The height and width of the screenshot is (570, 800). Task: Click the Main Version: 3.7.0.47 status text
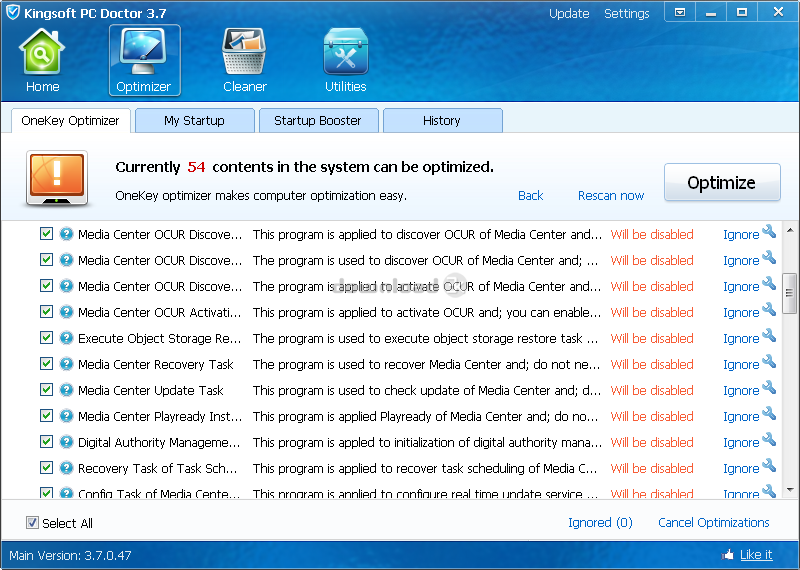(x=70, y=555)
